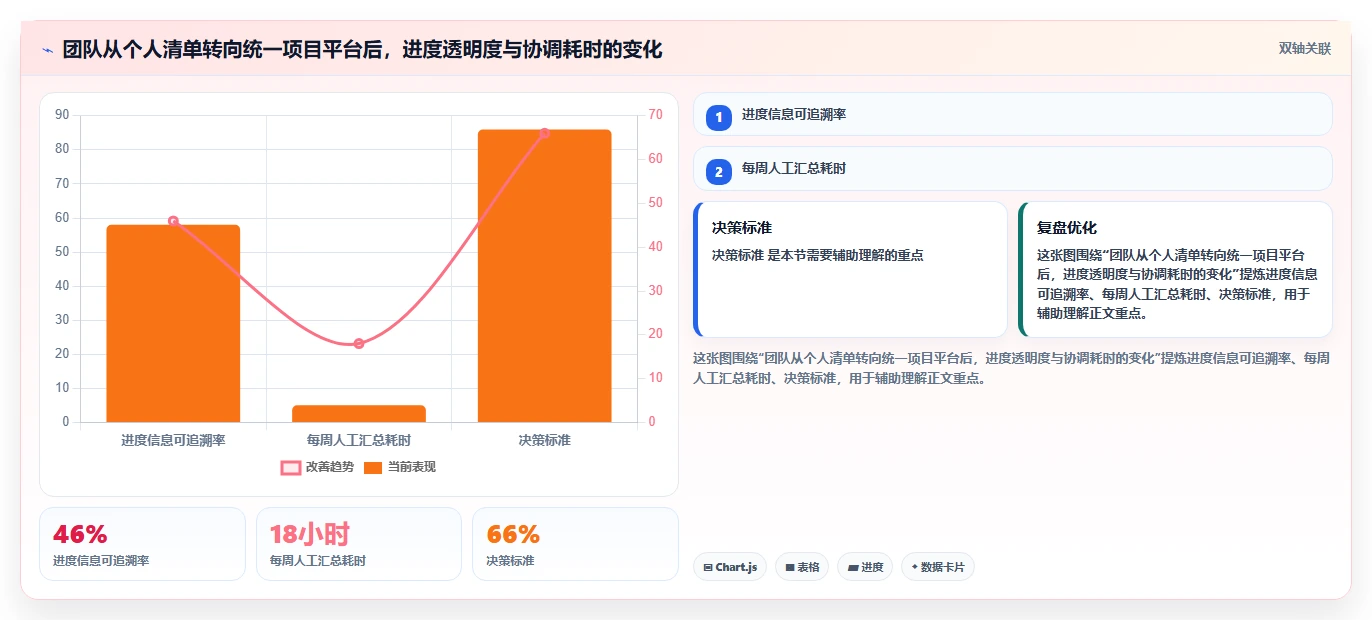Click the left axis value 90
1372x620 pixels.
tap(62, 115)
